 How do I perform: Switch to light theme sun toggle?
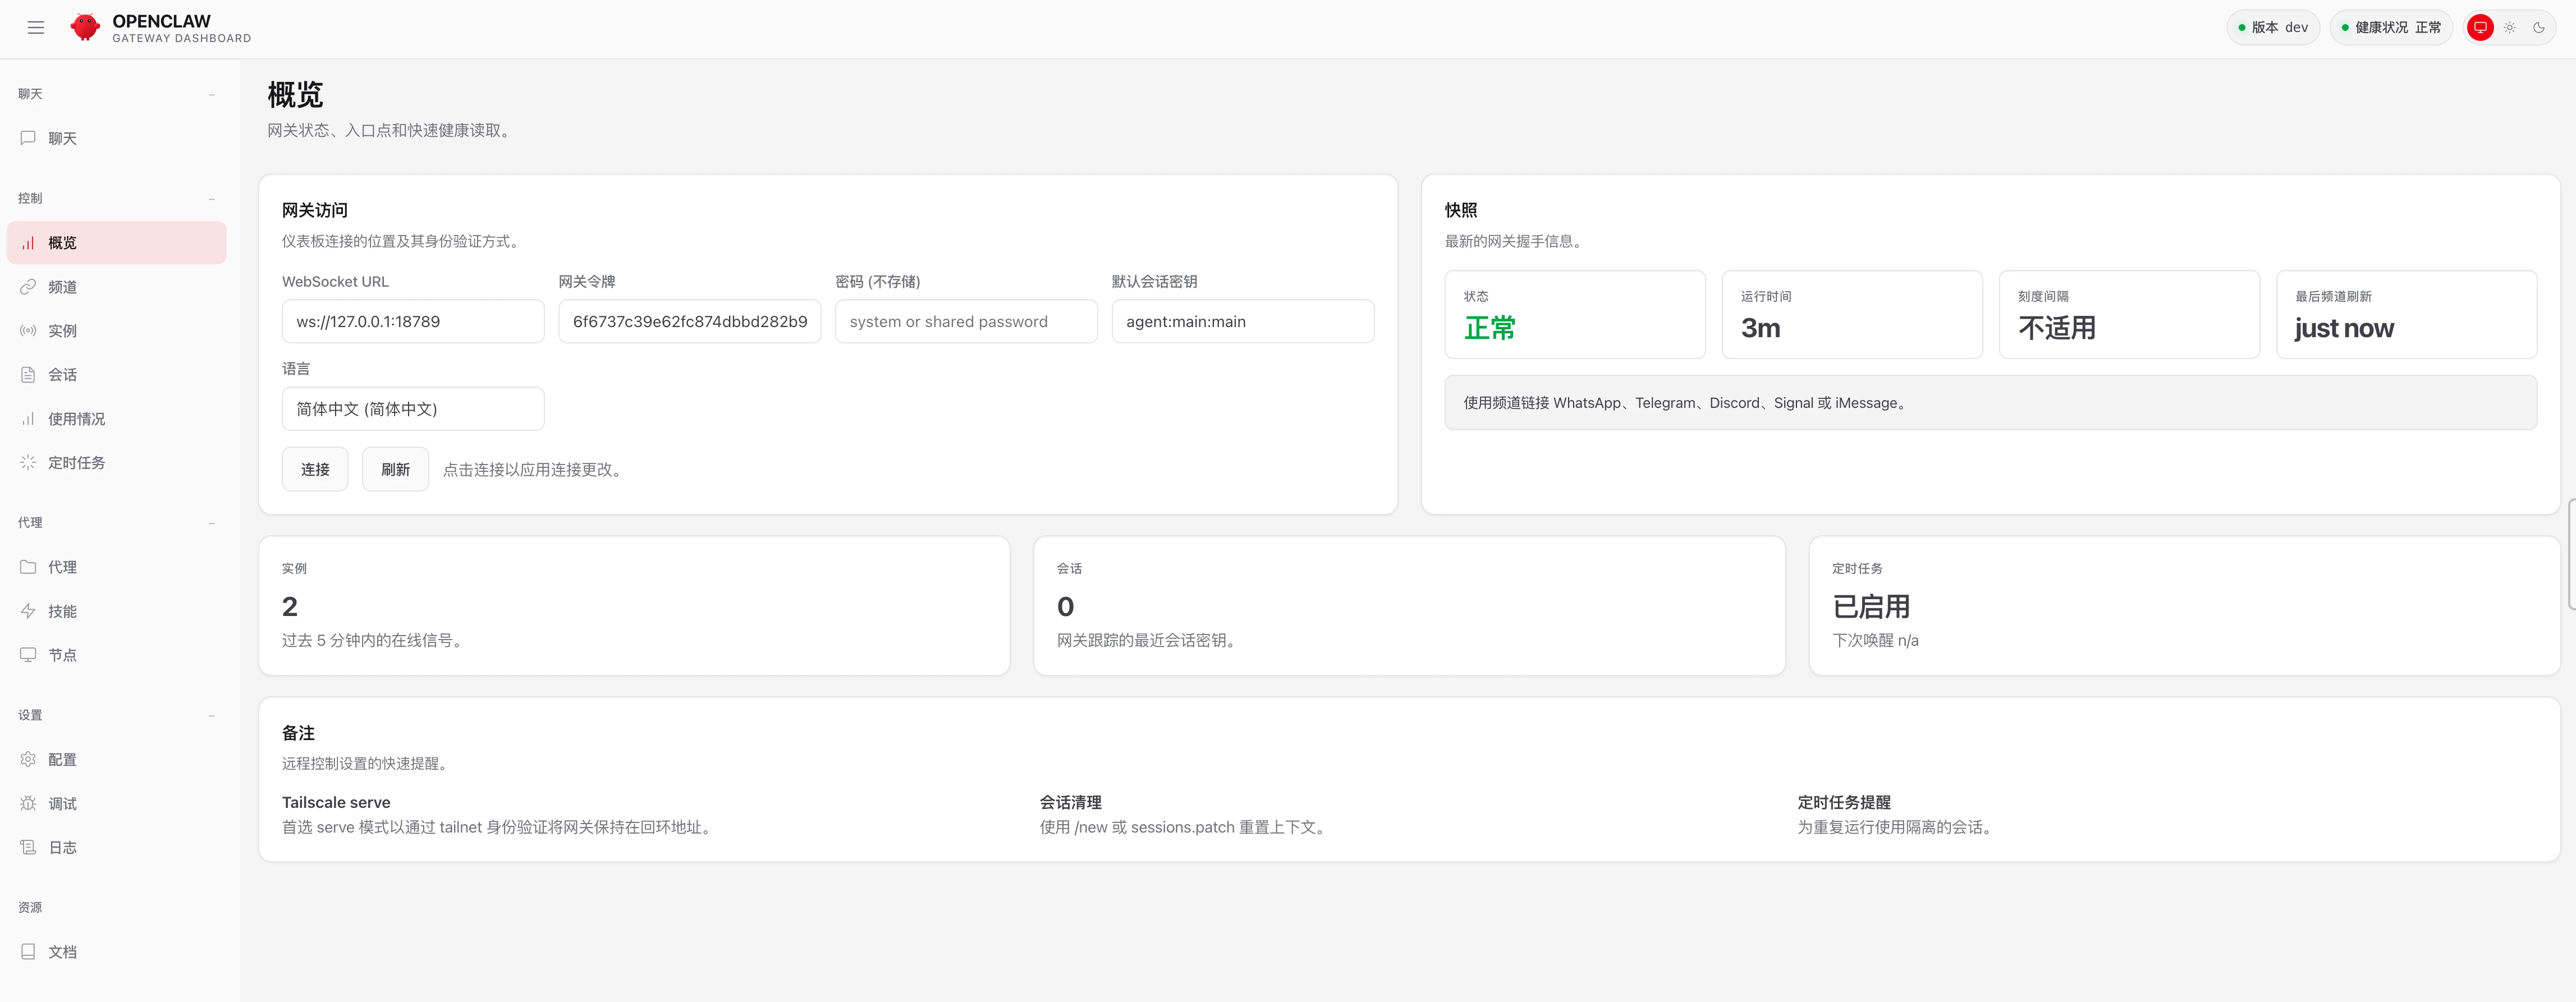click(x=2509, y=28)
